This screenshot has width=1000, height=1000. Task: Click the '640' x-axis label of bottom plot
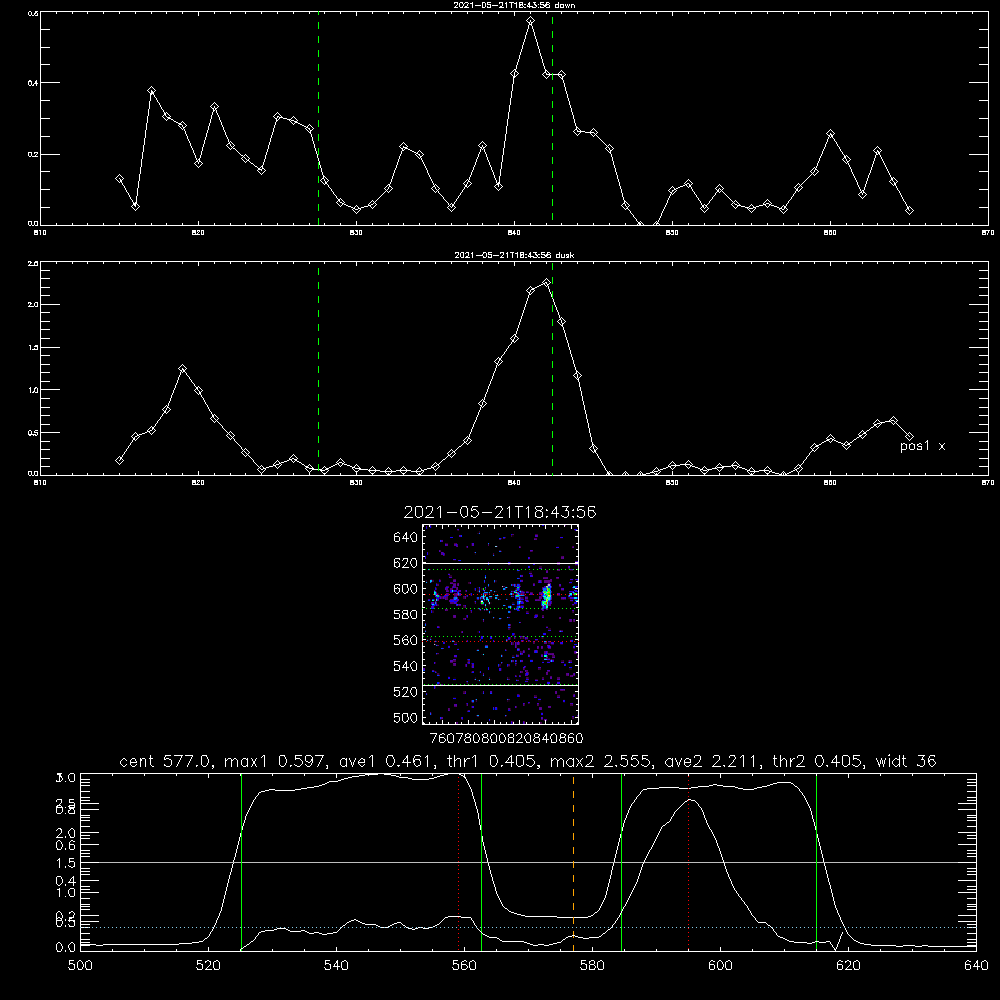(976, 966)
